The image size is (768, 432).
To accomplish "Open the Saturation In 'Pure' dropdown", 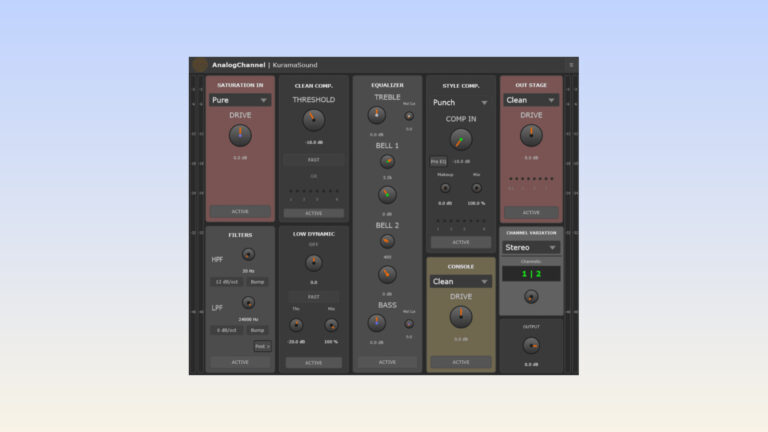I will point(240,100).
